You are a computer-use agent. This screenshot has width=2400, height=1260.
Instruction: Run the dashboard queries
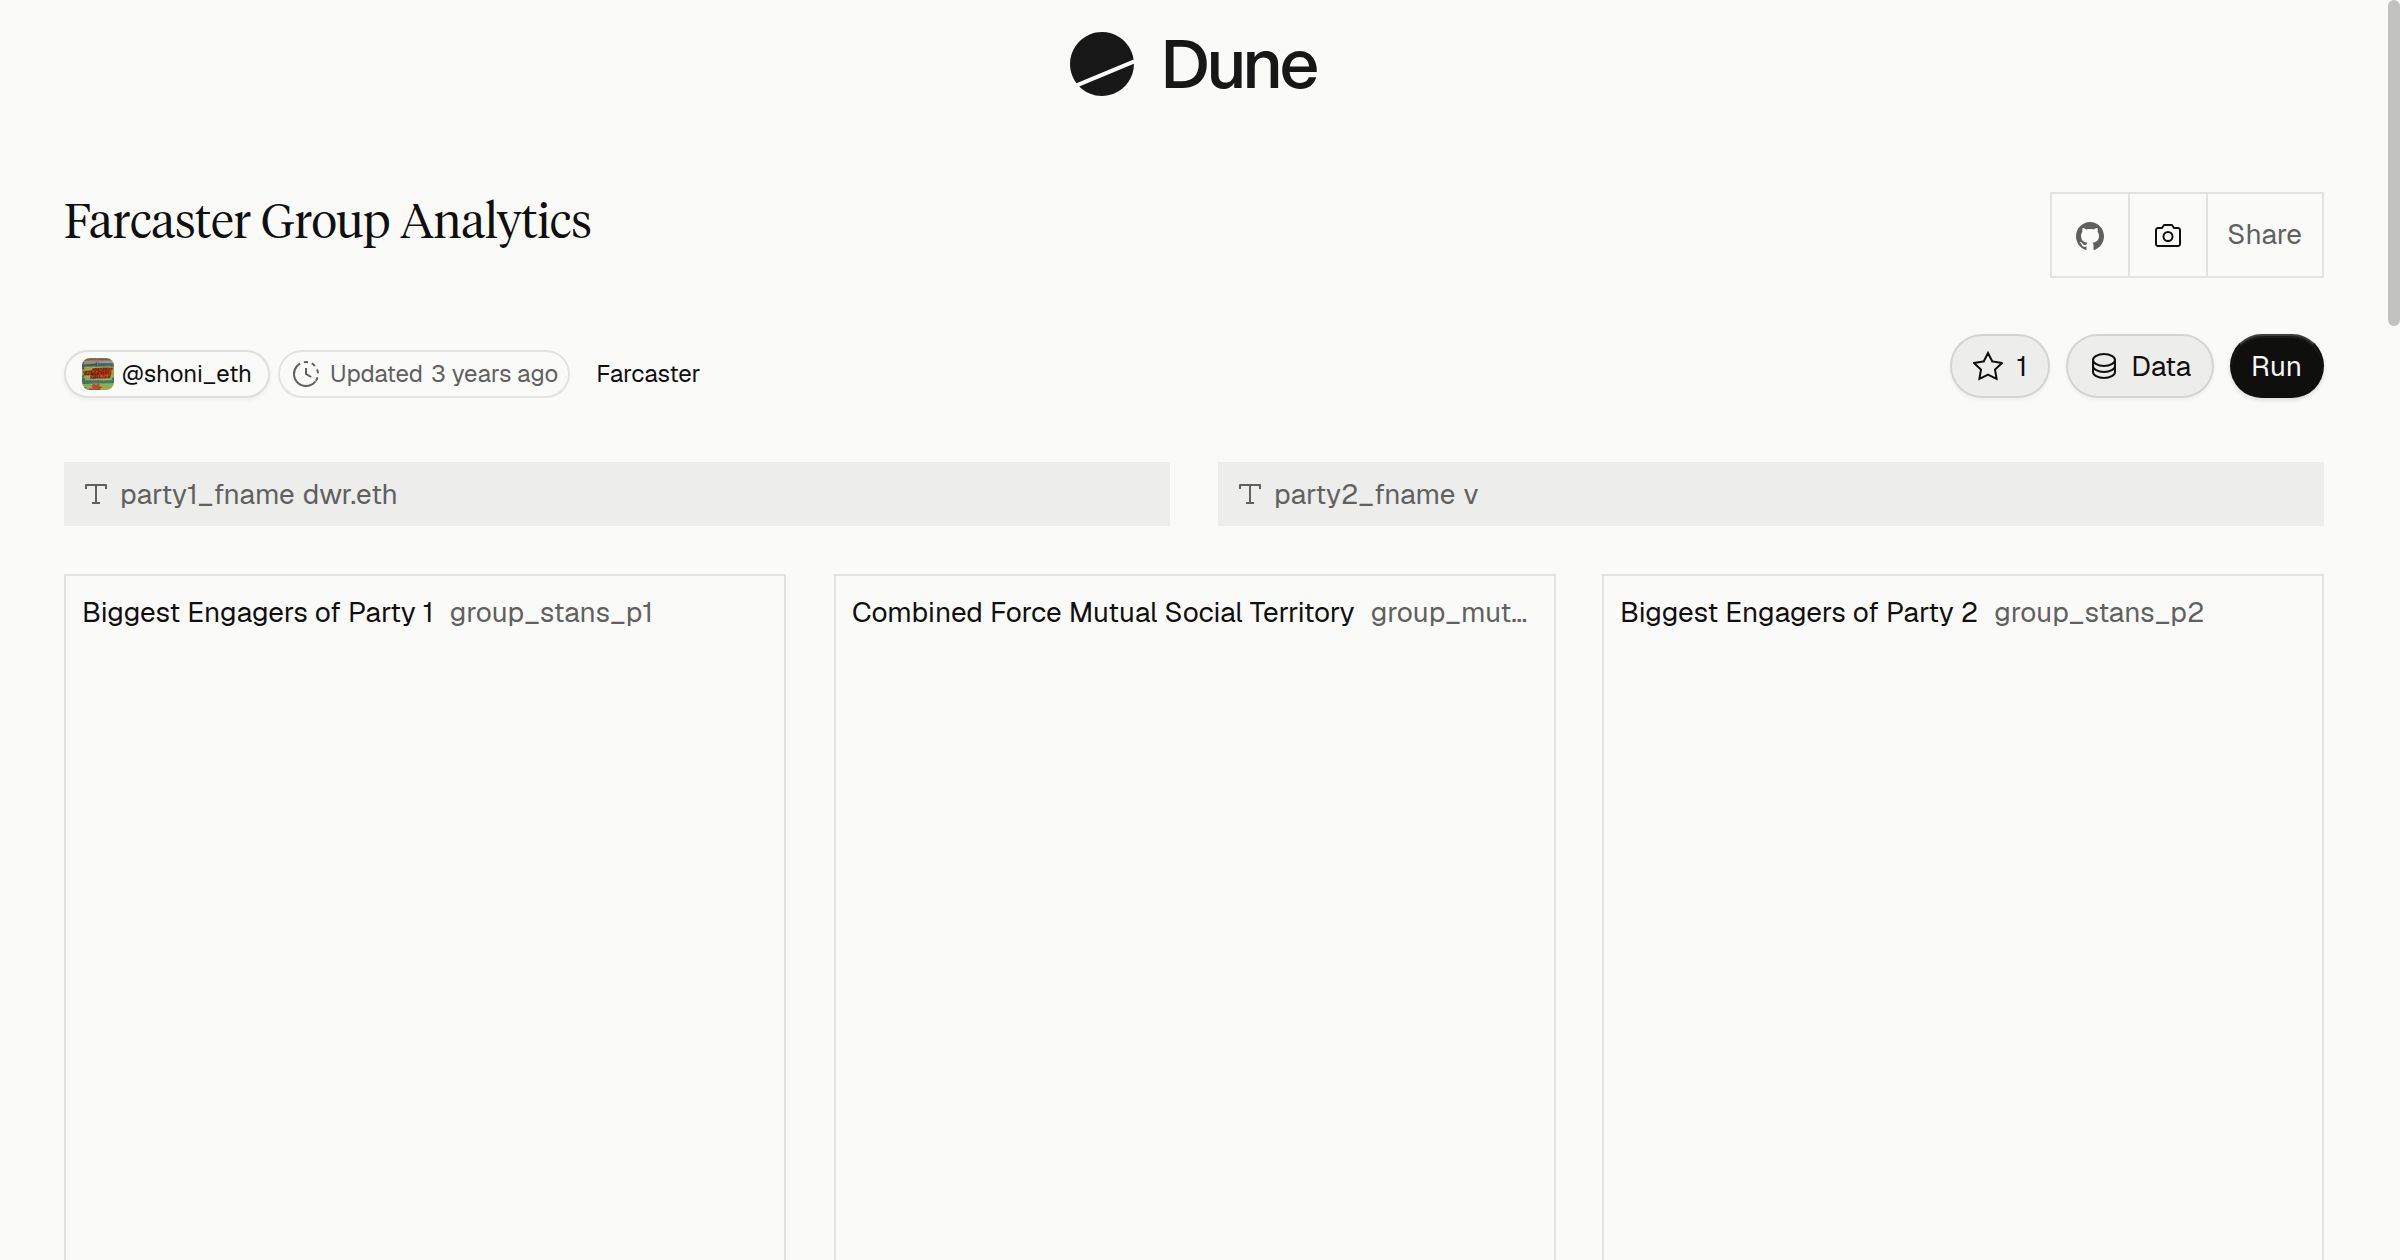[2276, 366]
